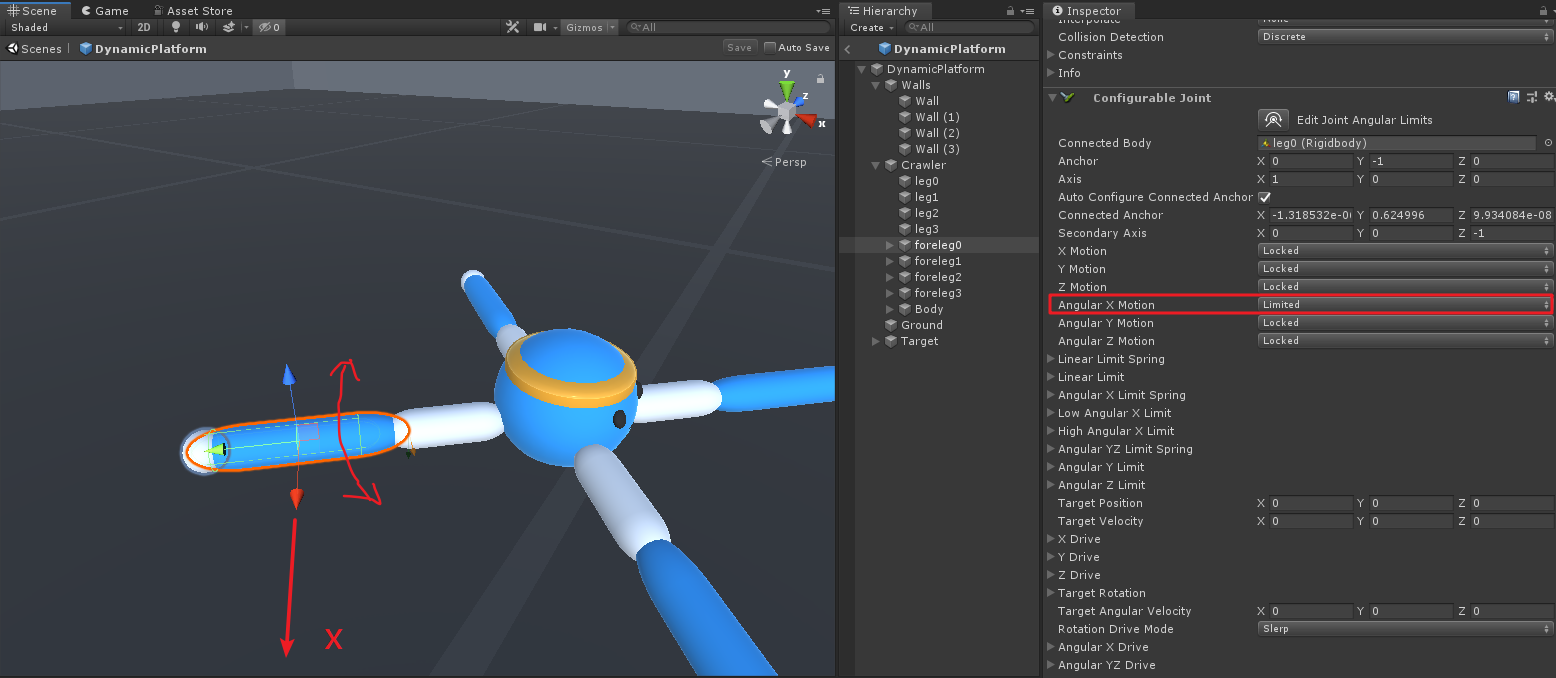This screenshot has width=1556, height=678.
Task: Open the Angular Y Motion dropdown
Action: click(x=1405, y=323)
